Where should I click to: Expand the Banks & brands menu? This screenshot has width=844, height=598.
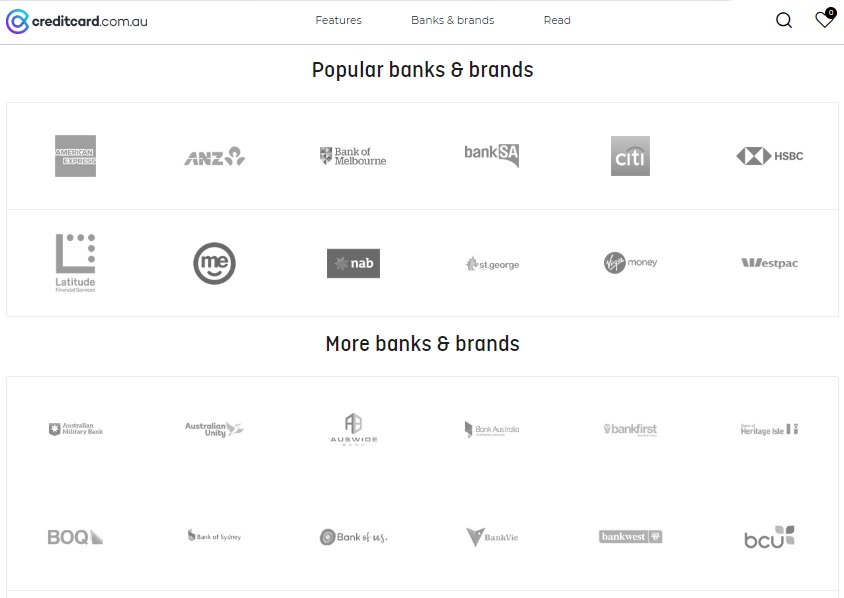click(453, 20)
